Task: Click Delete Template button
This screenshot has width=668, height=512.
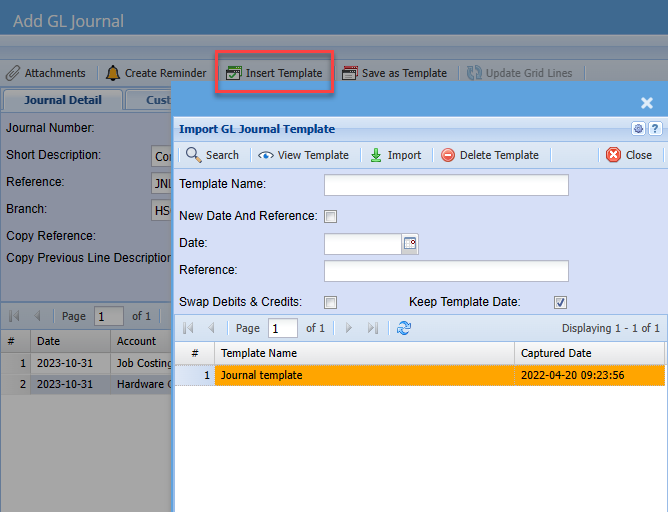Action: pos(490,155)
